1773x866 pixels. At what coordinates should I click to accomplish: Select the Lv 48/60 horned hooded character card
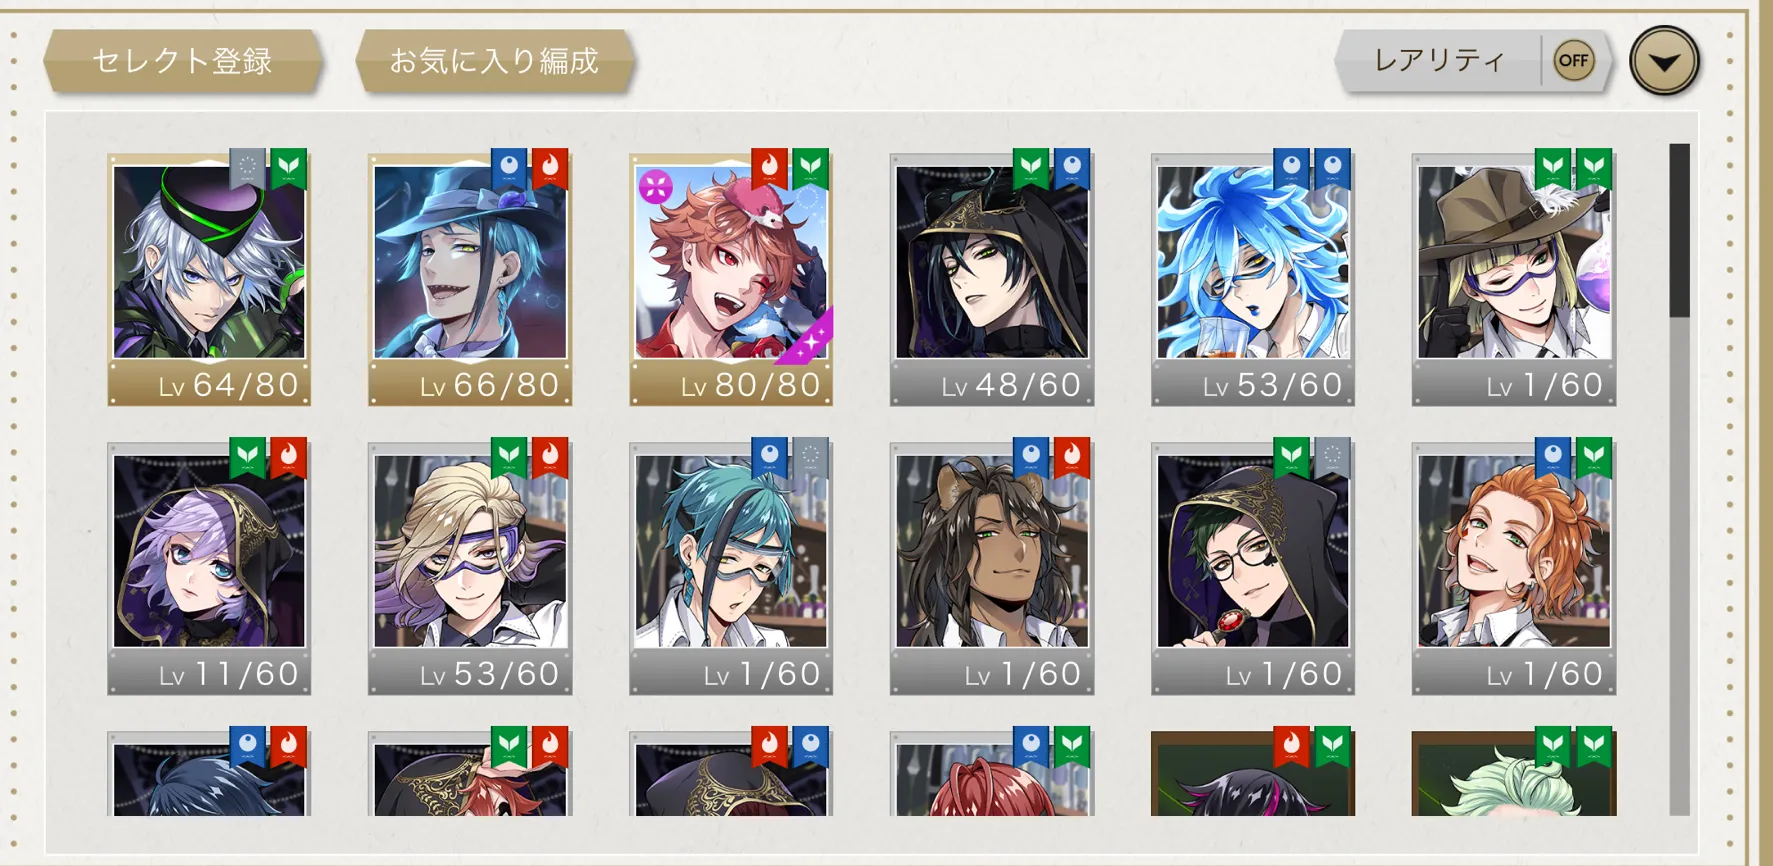click(992, 279)
